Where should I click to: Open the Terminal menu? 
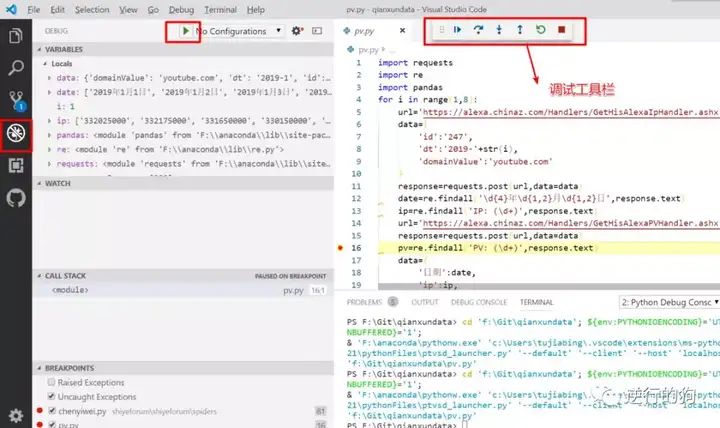pyautogui.click(x=220, y=10)
